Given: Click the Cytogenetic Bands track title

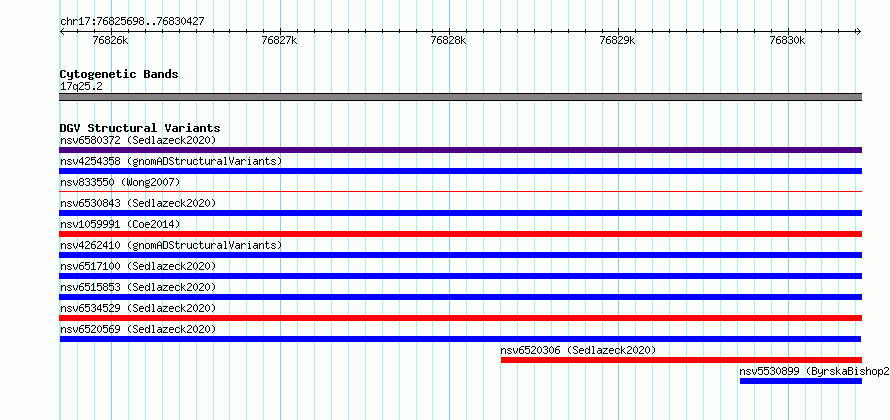Looking at the screenshot, I should [x=119, y=74].
